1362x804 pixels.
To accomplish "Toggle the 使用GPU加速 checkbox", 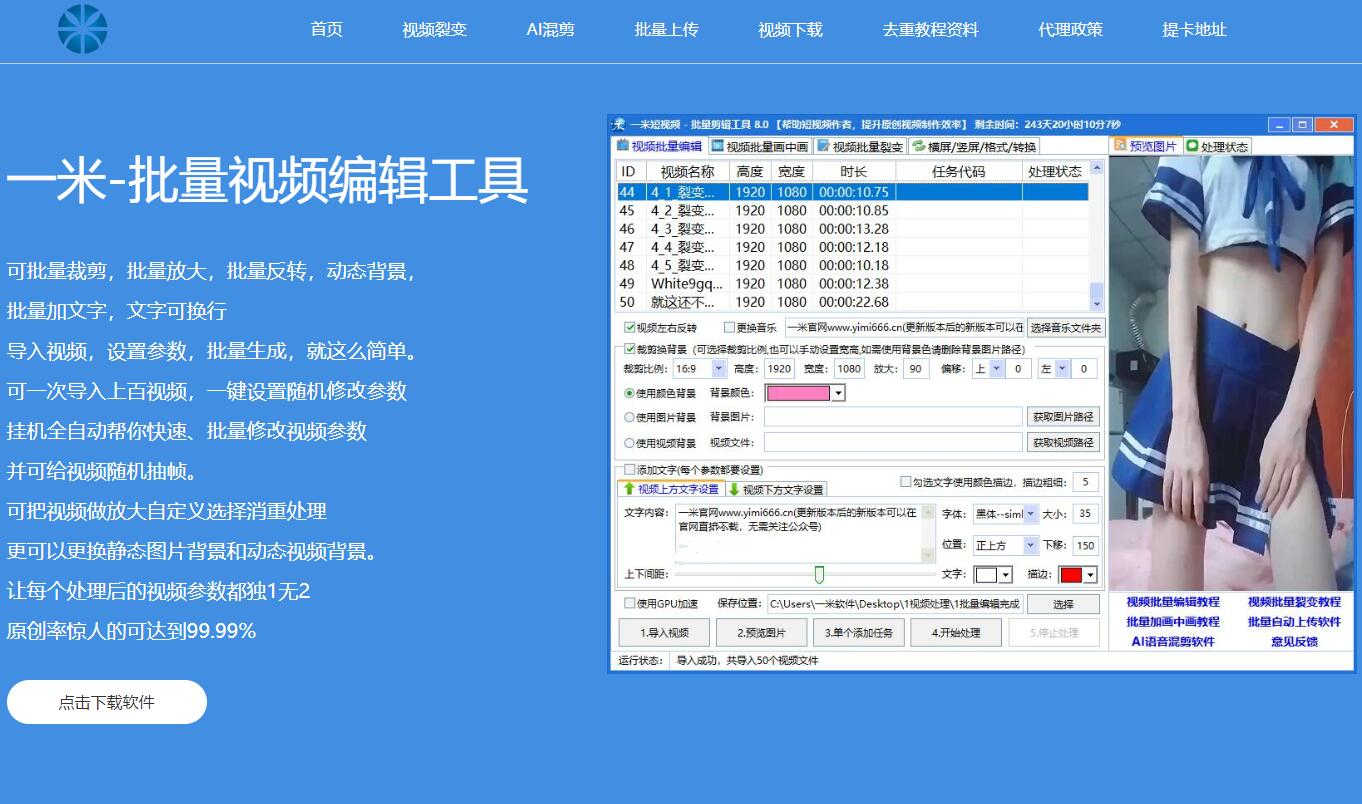I will point(628,603).
